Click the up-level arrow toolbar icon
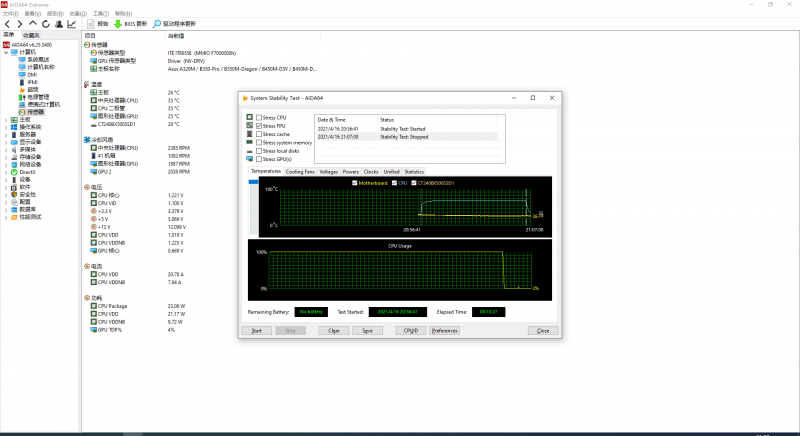 (x=33, y=24)
